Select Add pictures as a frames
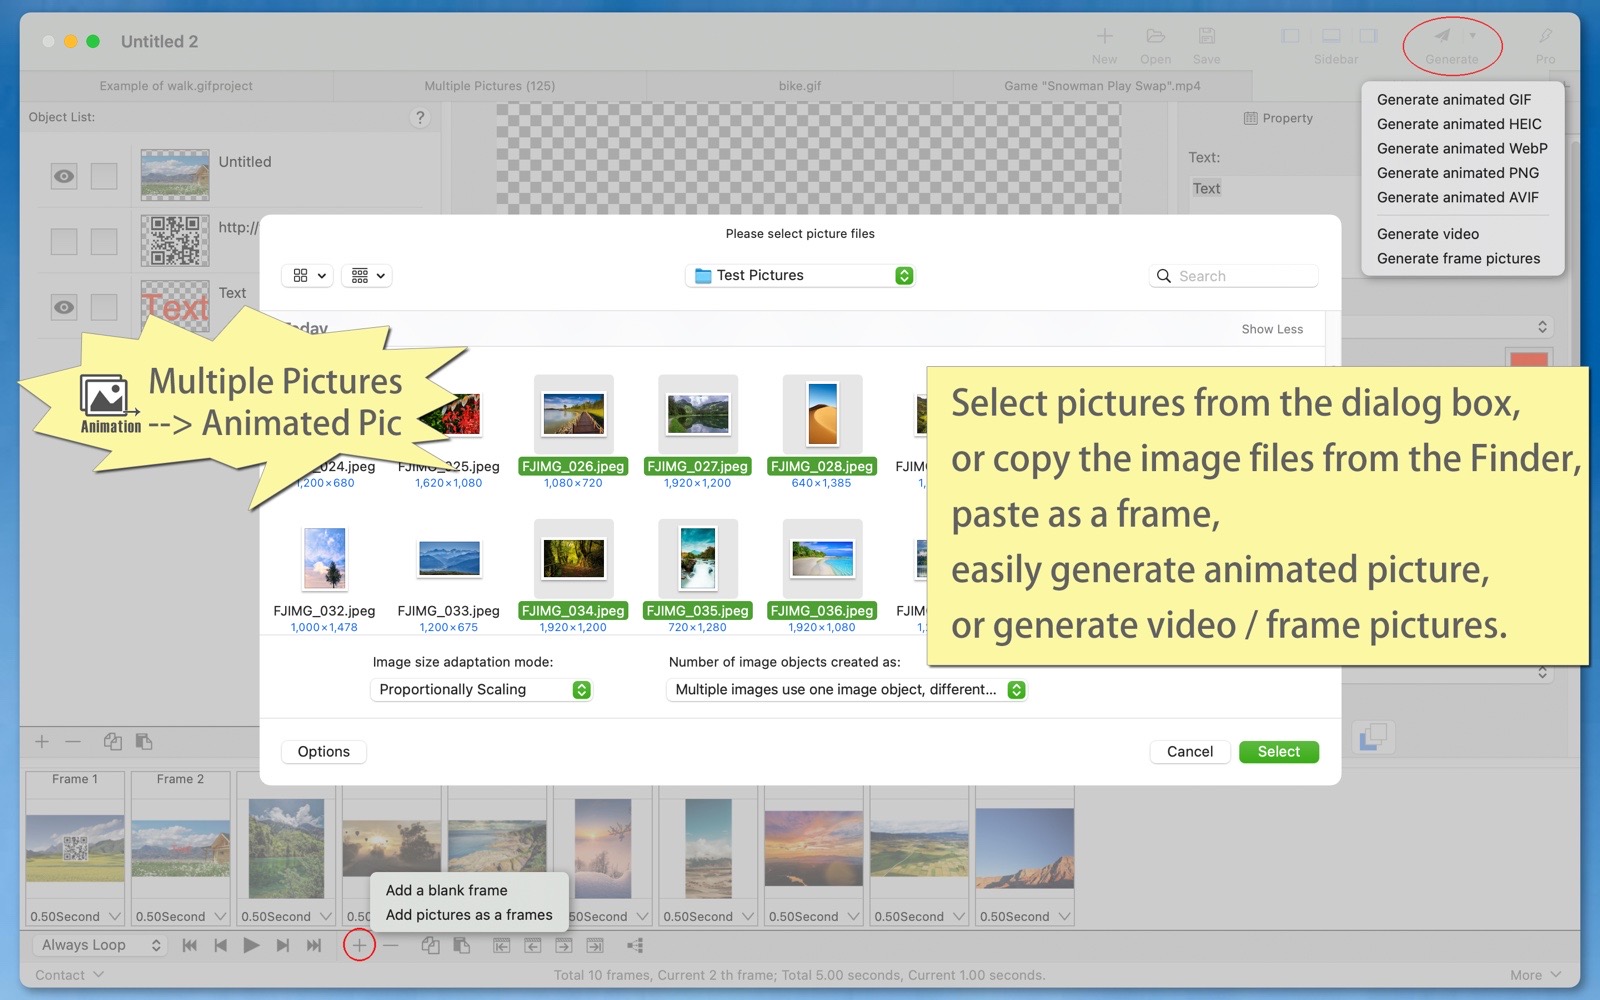 (x=468, y=915)
